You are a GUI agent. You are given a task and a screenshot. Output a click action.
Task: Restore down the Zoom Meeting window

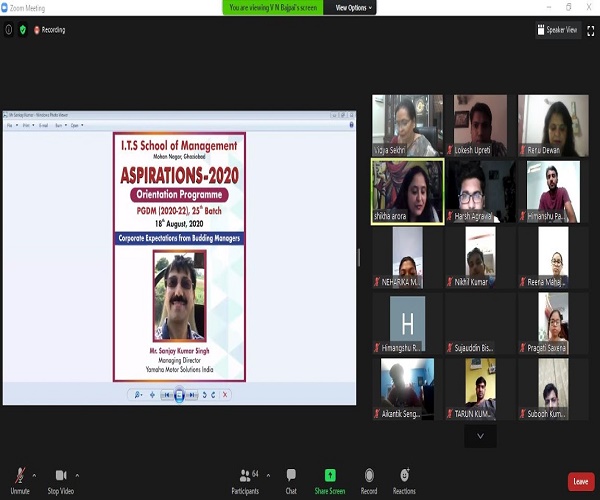pos(569,7)
